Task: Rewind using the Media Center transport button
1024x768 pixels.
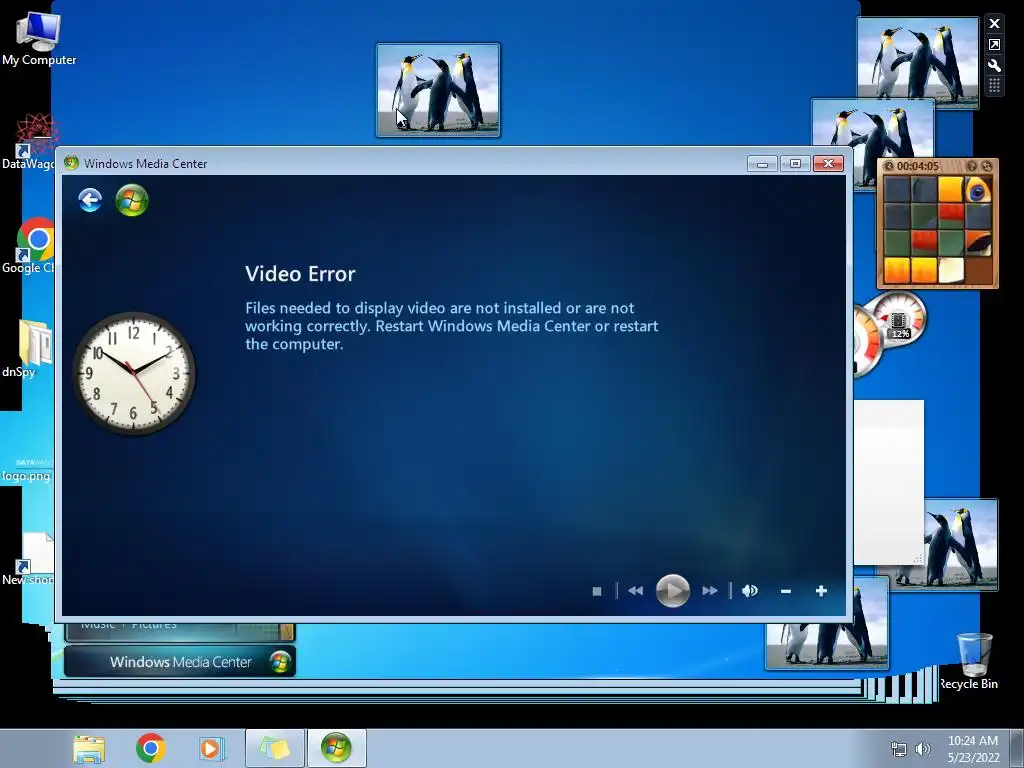Action: point(635,591)
